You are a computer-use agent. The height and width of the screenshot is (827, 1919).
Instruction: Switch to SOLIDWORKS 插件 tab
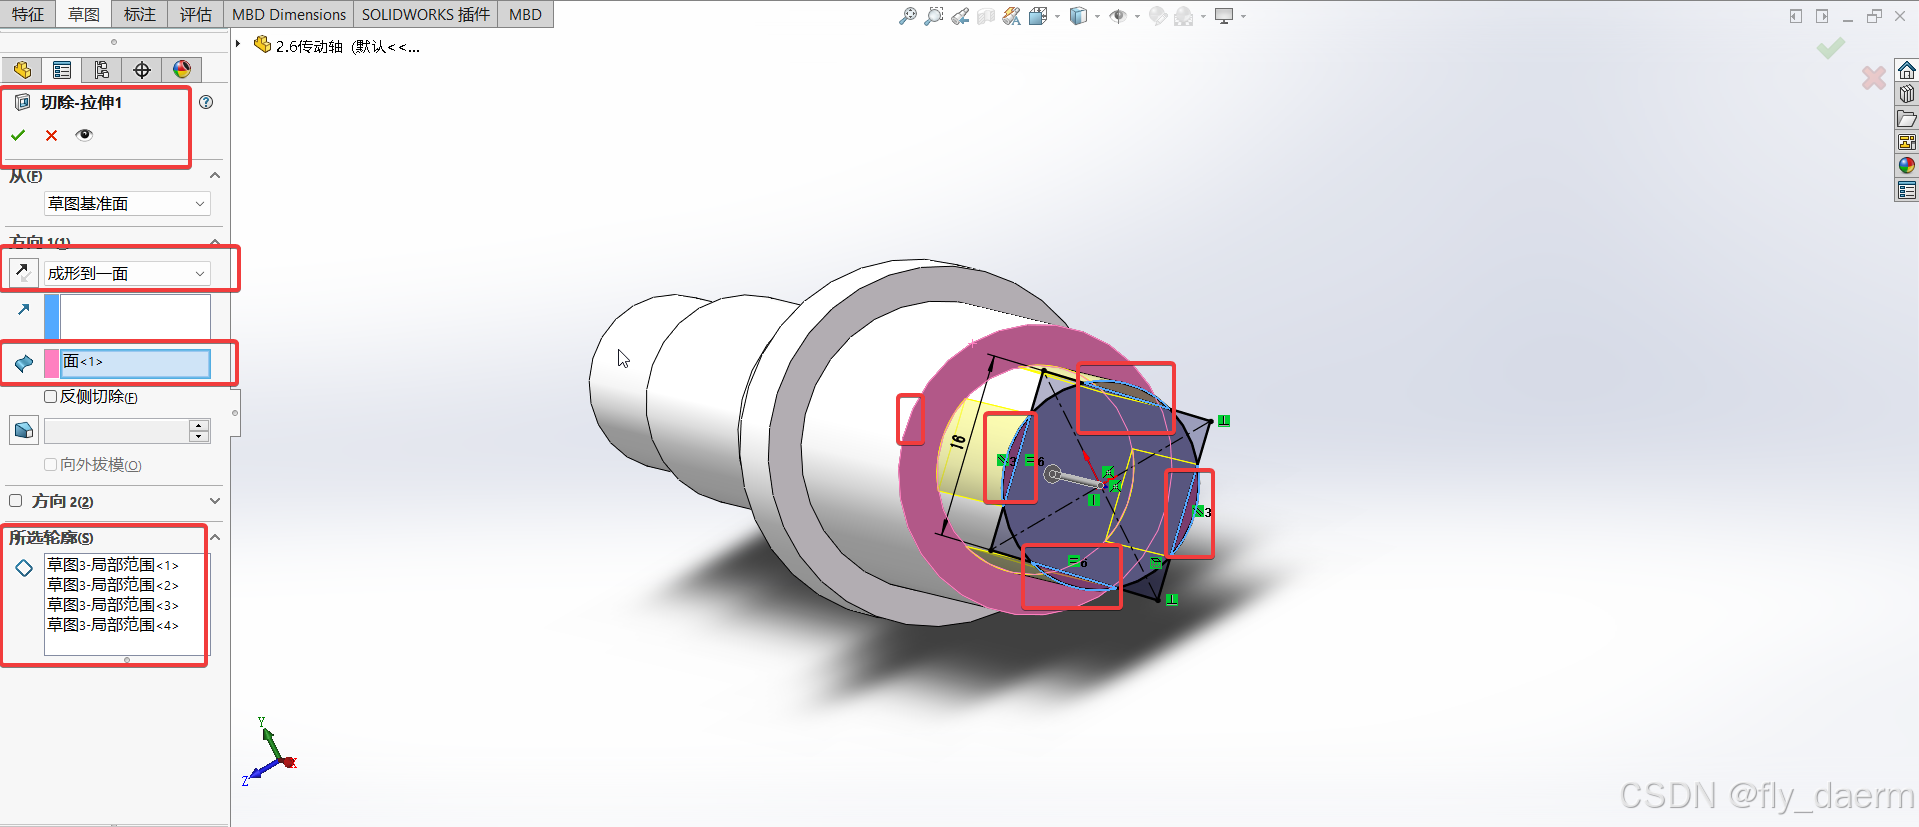426,14
